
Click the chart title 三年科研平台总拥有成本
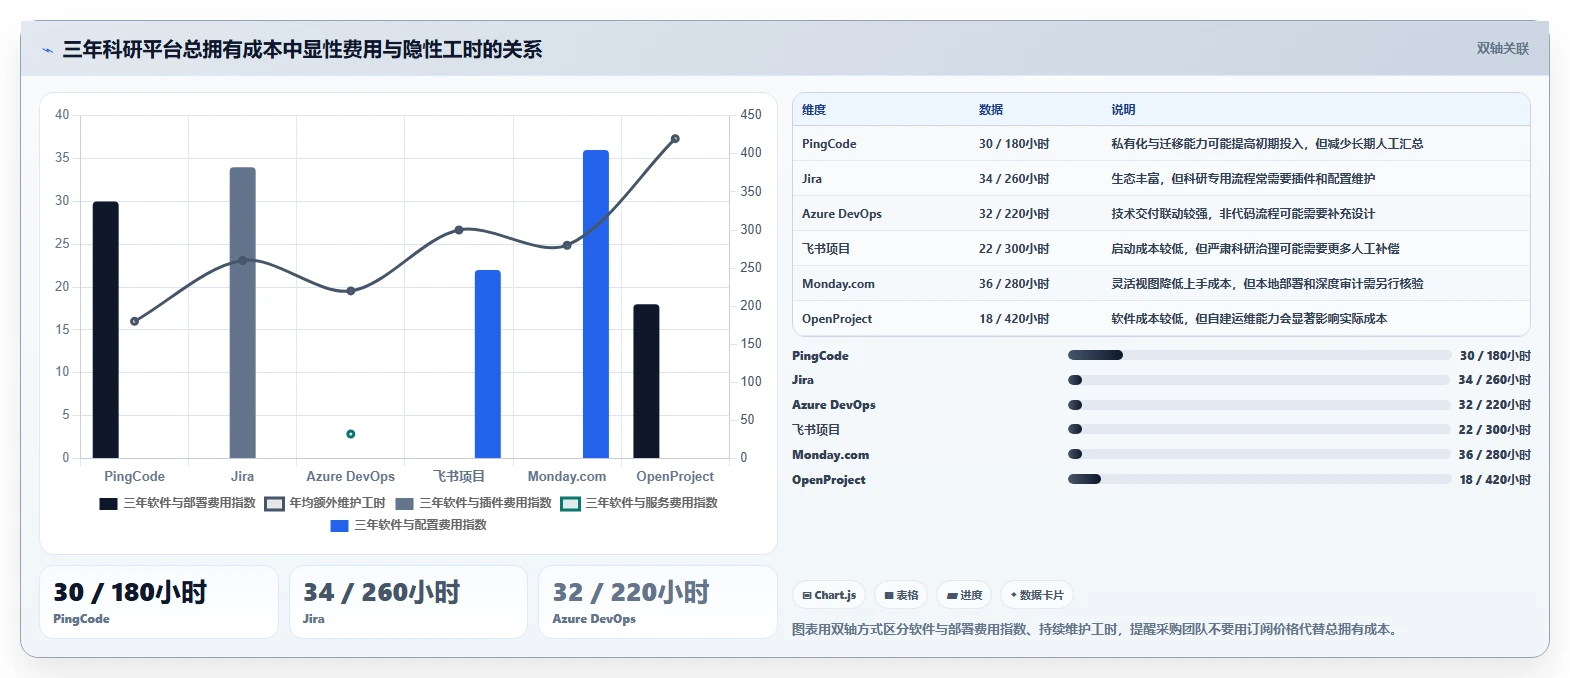(302, 50)
